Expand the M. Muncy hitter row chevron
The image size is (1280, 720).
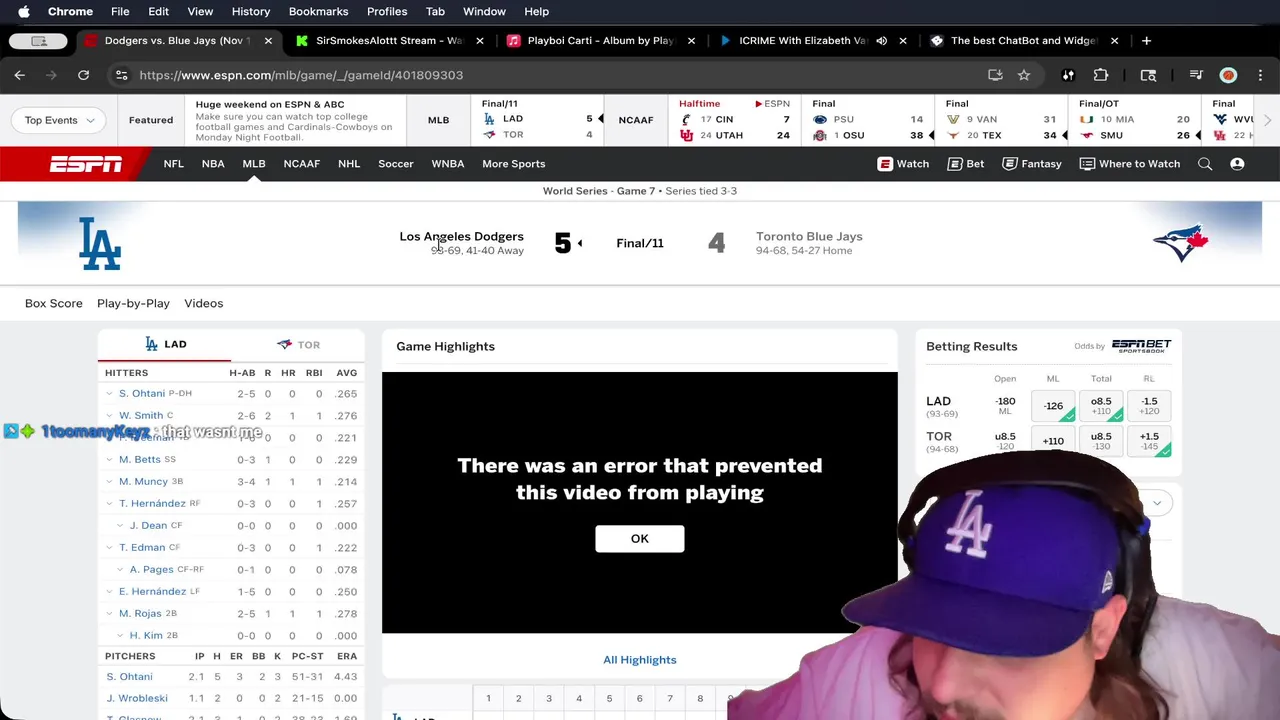[109, 482]
